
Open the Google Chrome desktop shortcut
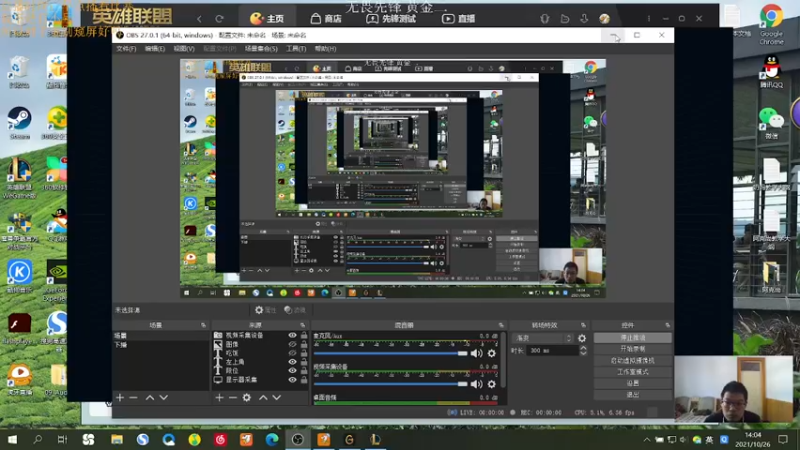771,23
